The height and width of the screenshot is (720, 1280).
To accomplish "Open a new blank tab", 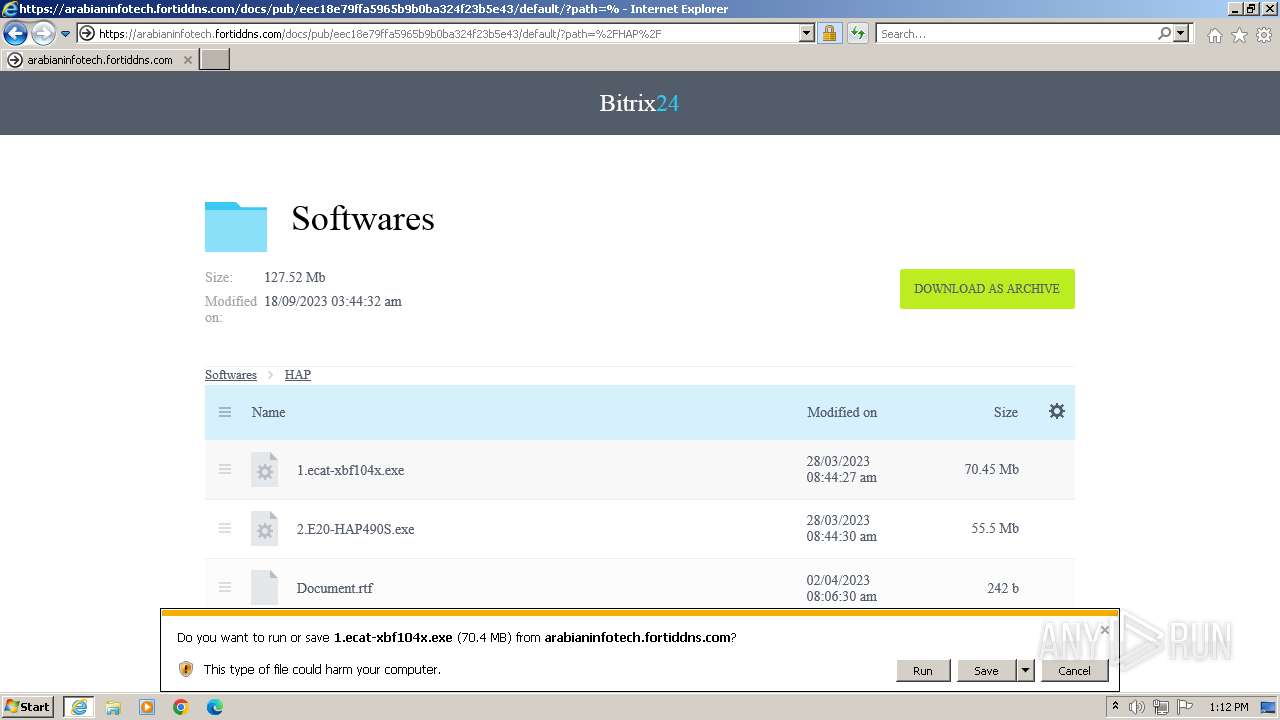I will (215, 60).
